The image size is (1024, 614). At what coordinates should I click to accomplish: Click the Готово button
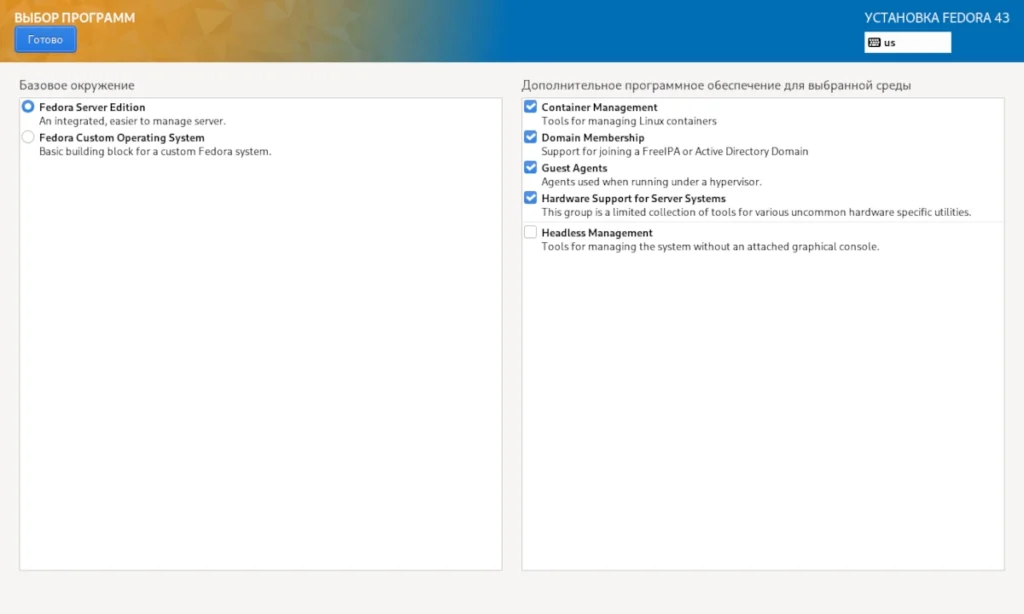tap(45, 40)
